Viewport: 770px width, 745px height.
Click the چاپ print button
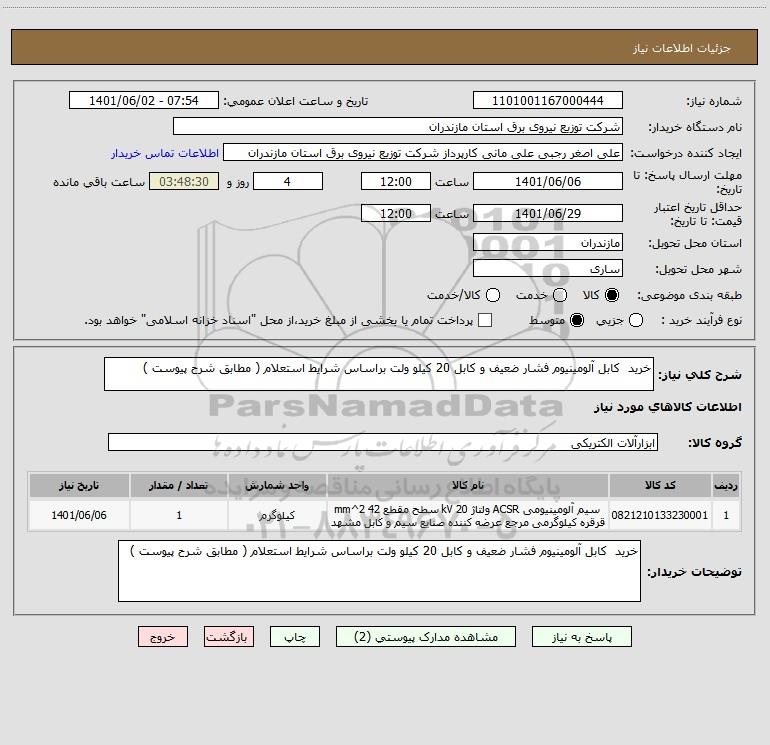pos(295,636)
